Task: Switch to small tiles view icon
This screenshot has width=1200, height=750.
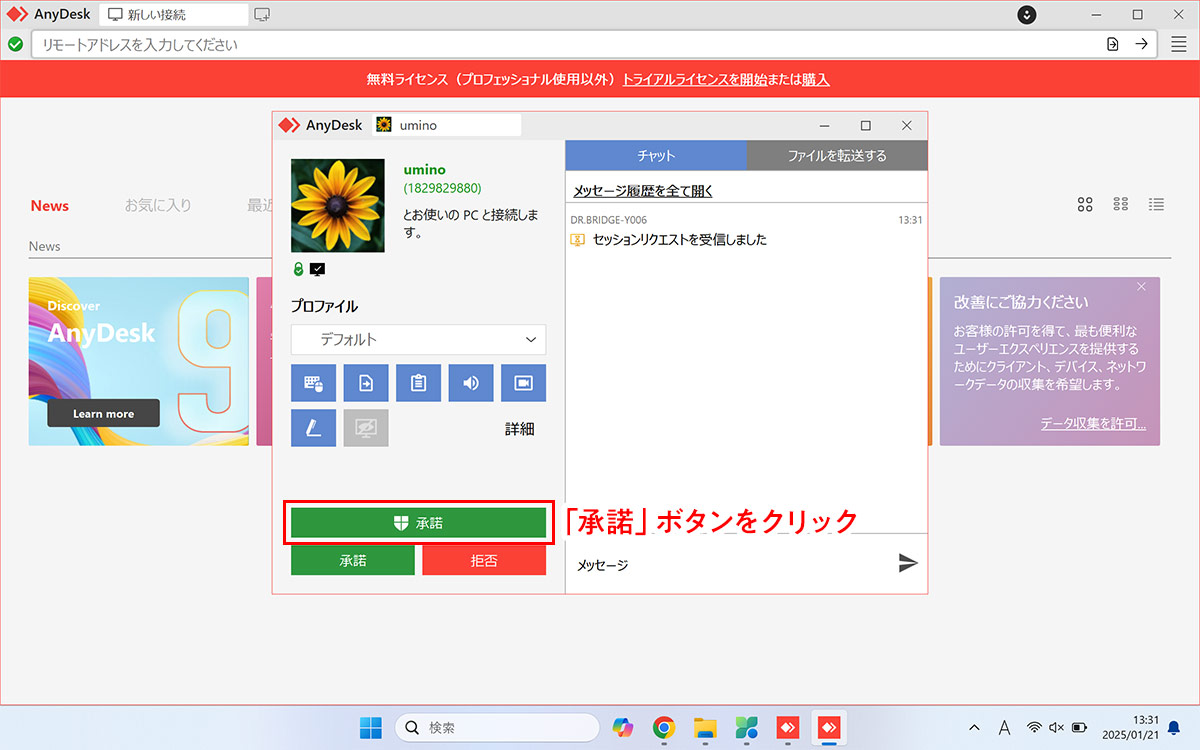Action: (x=1121, y=204)
